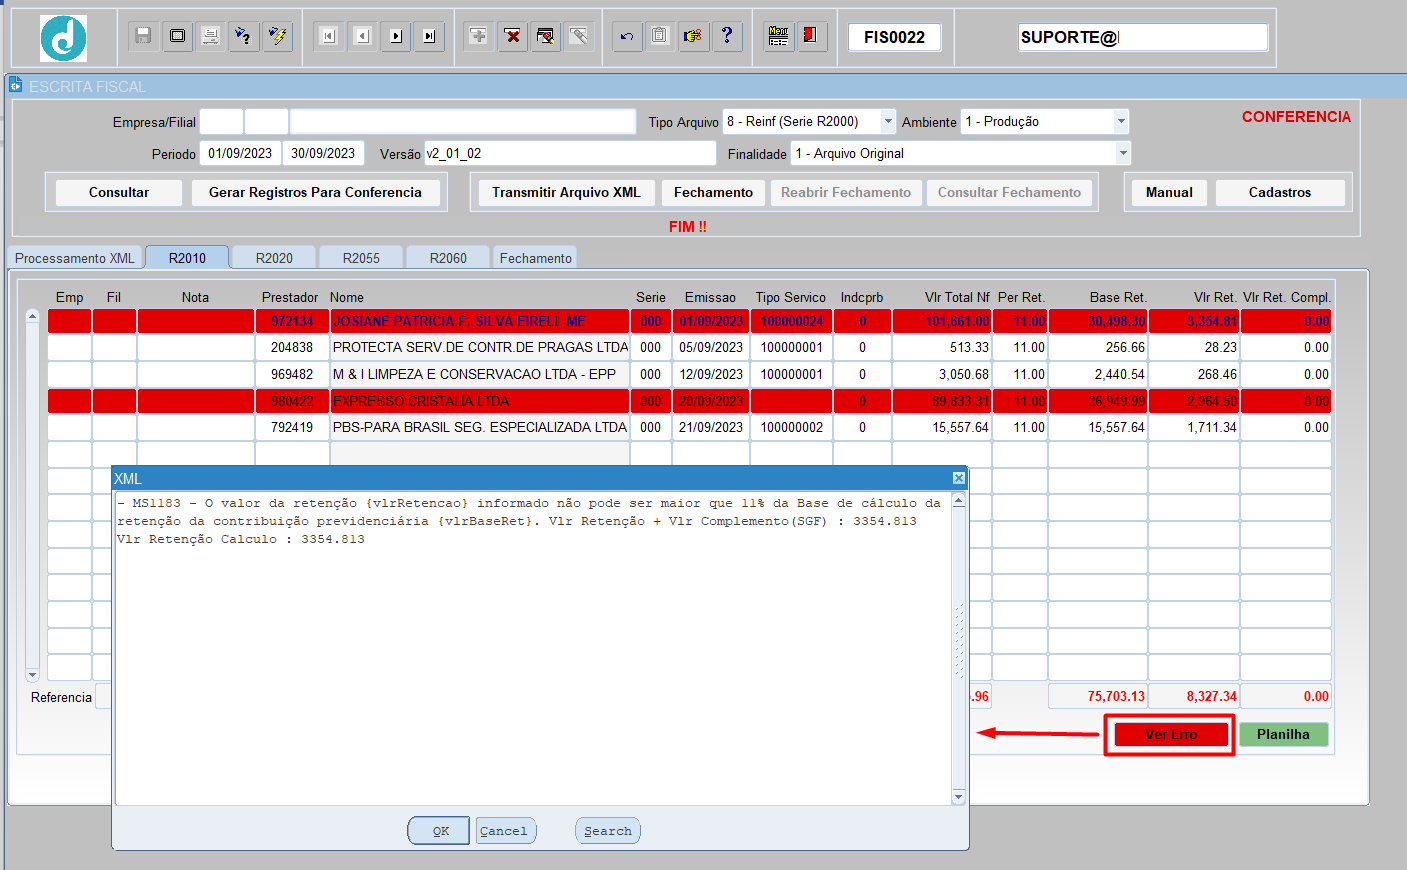Click Search in XML dialog
Screen dimensions: 1407x870
click(608, 831)
